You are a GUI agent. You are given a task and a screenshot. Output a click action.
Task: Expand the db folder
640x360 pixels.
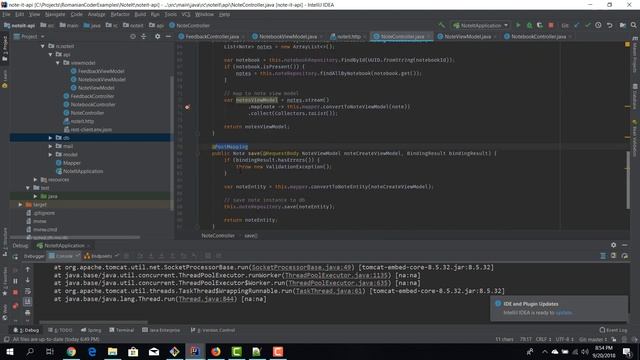[x=50, y=138]
